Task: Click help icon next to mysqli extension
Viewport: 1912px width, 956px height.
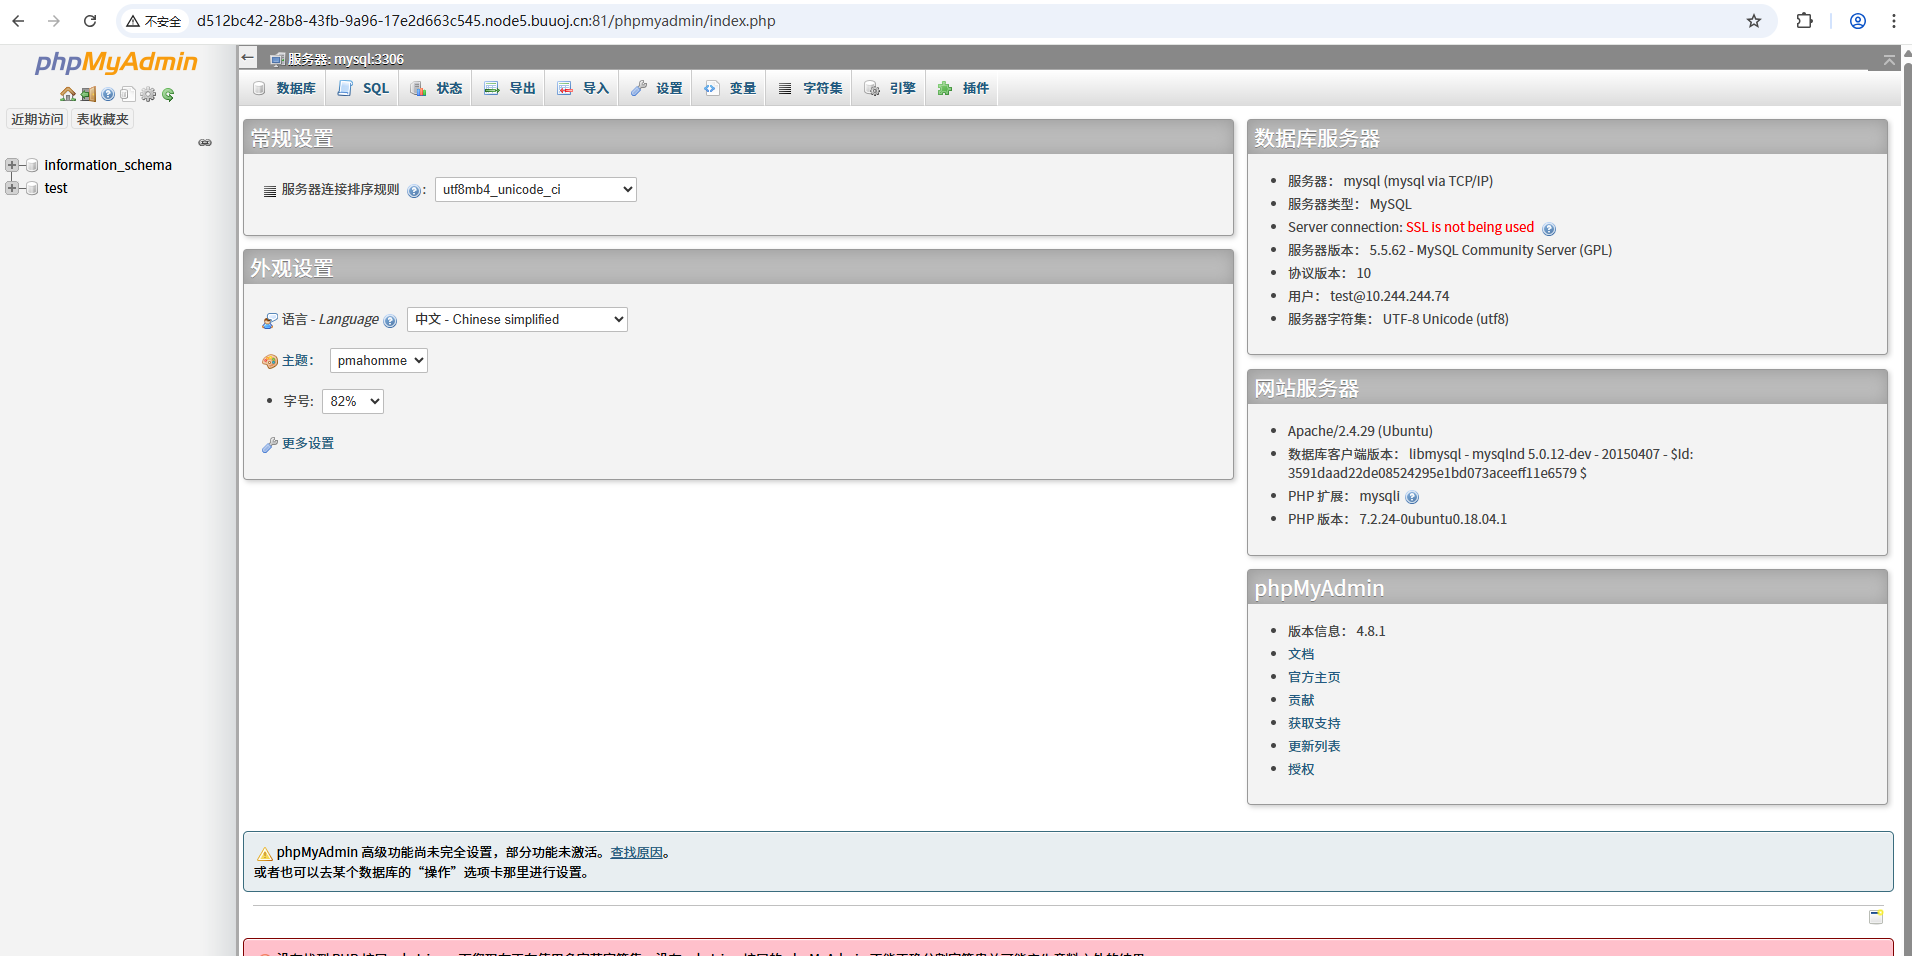Action: click(x=1412, y=497)
